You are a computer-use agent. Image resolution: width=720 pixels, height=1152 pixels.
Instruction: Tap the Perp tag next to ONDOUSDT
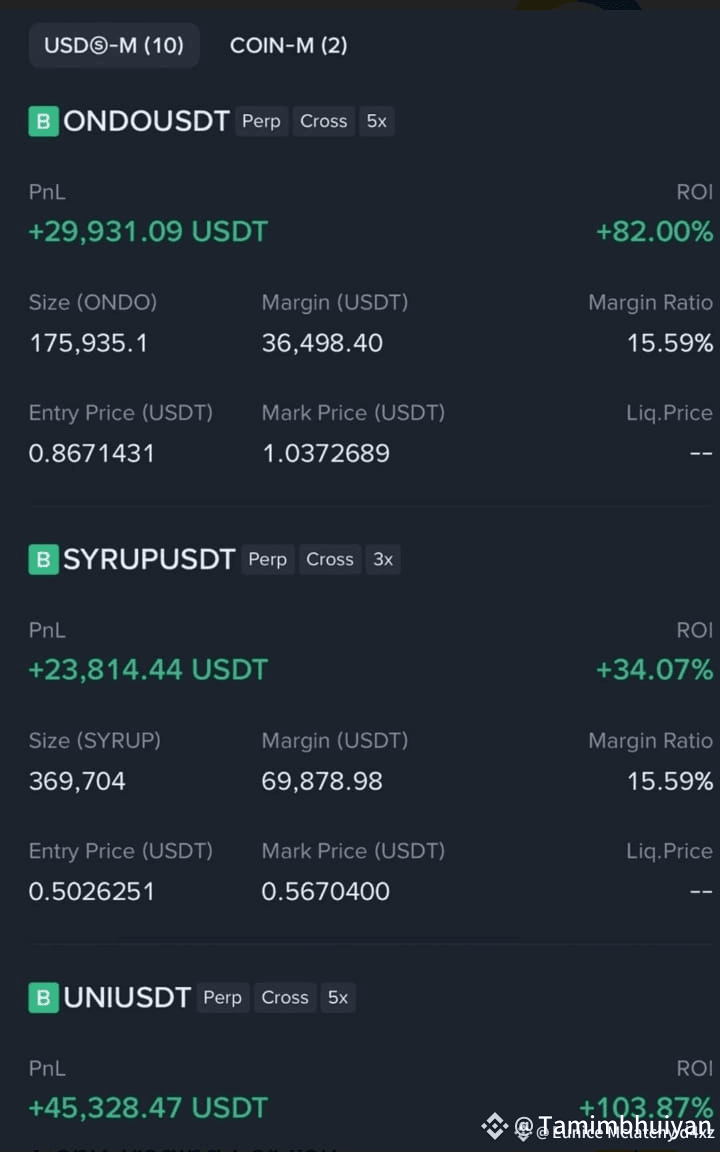[262, 121]
